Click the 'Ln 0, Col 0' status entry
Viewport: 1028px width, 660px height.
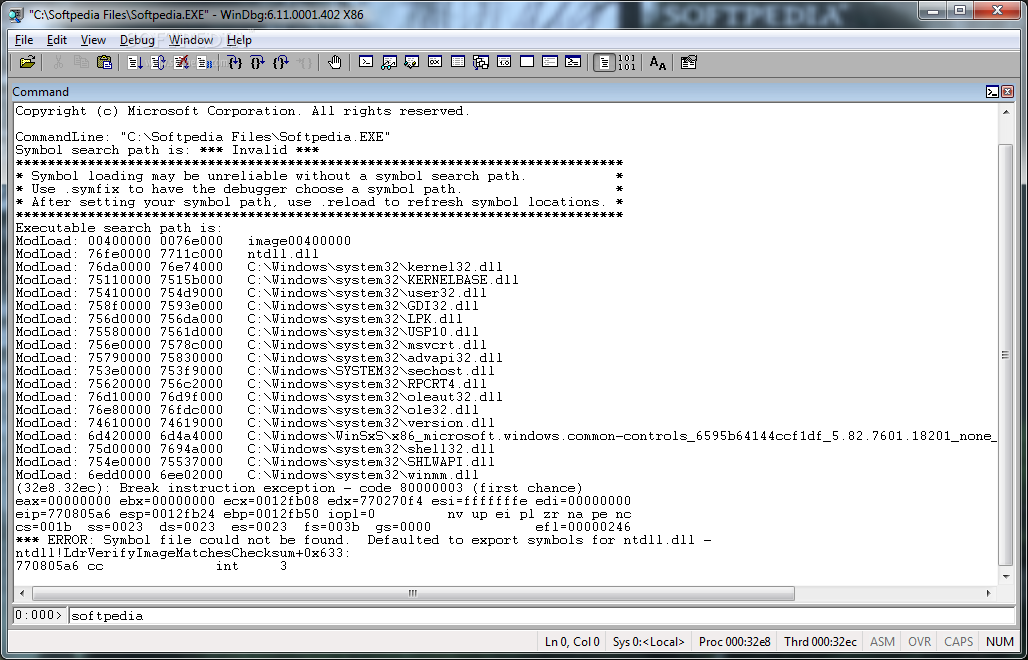[572, 642]
